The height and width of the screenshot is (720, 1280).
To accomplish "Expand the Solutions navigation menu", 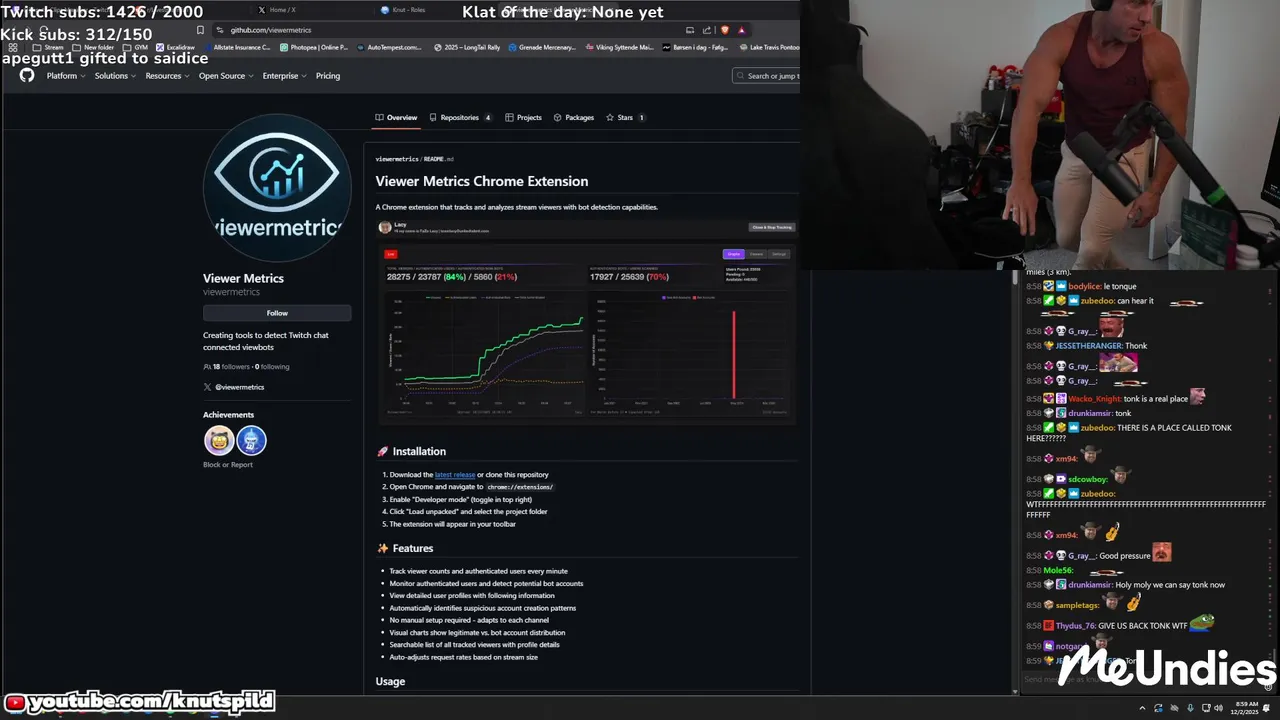I will 114,76.
